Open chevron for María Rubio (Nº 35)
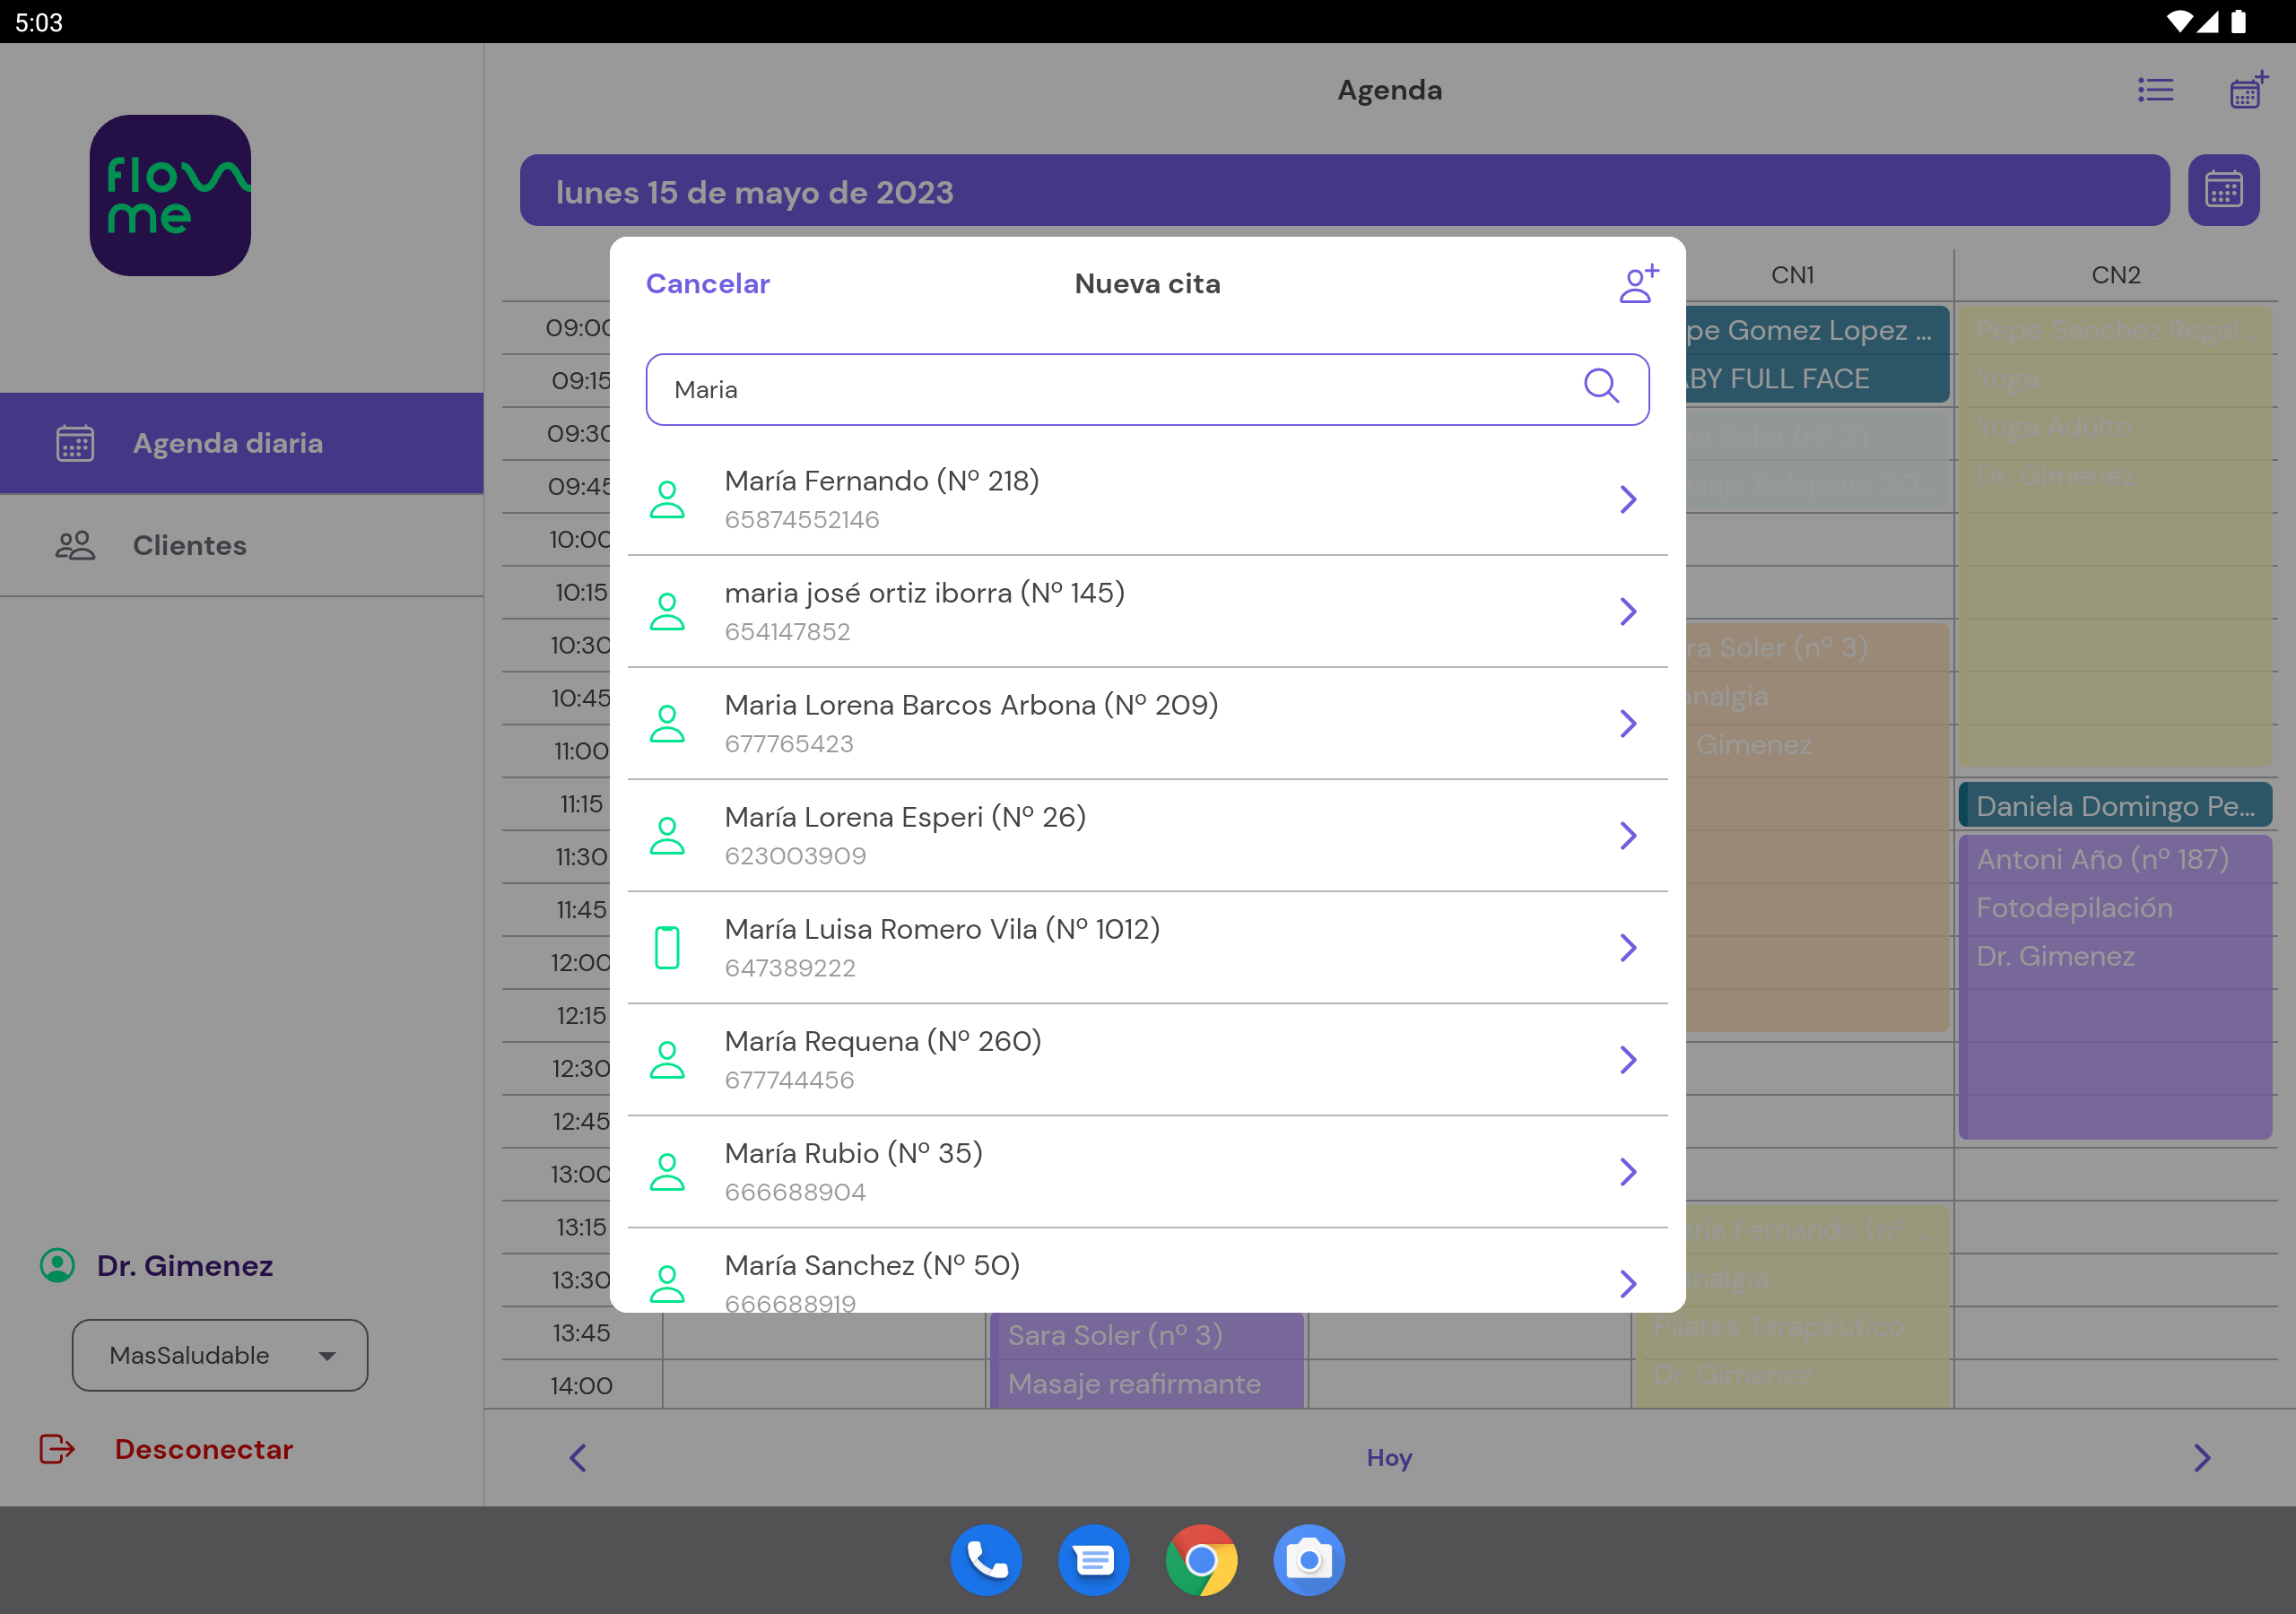2296x1614 pixels. click(x=1628, y=1171)
